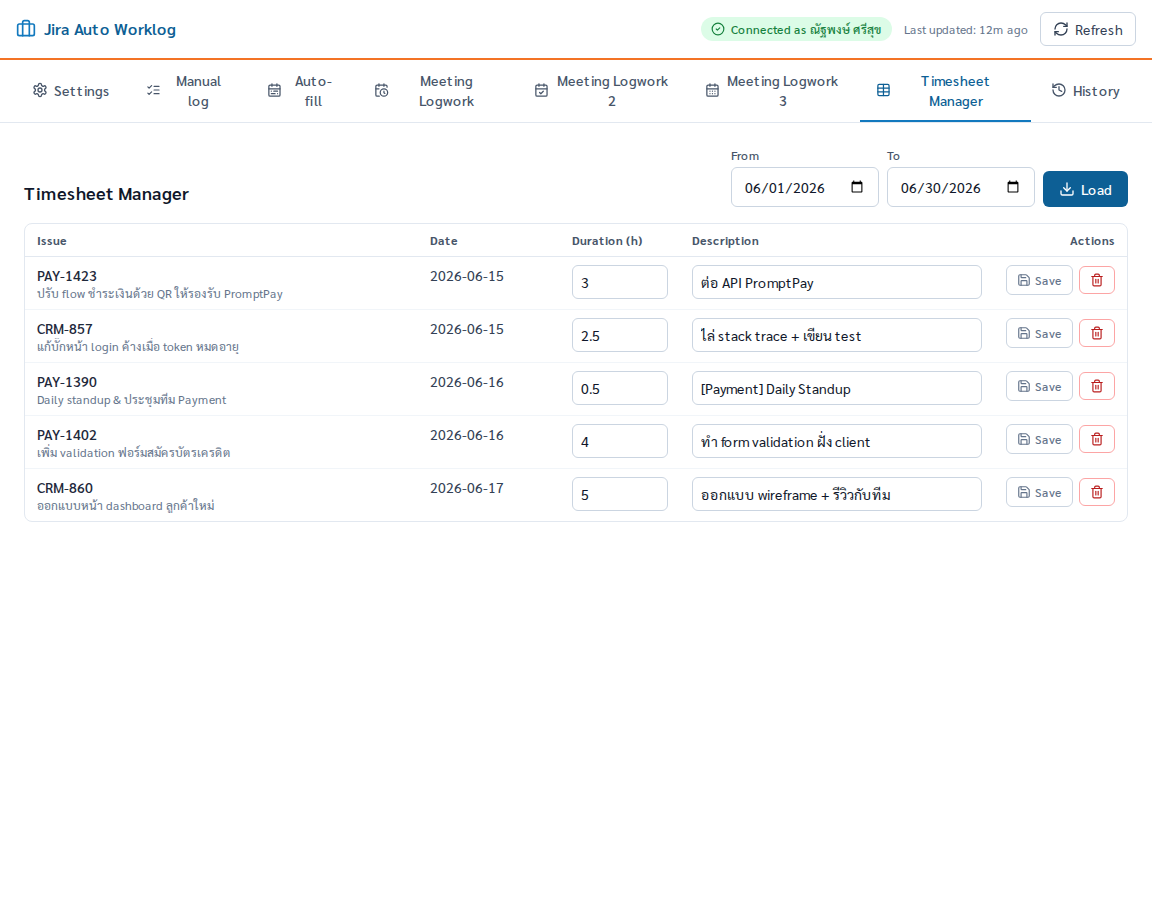This screenshot has height=900, width=1152.
Task: Switch to the Manual log tab
Action: point(187,90)
